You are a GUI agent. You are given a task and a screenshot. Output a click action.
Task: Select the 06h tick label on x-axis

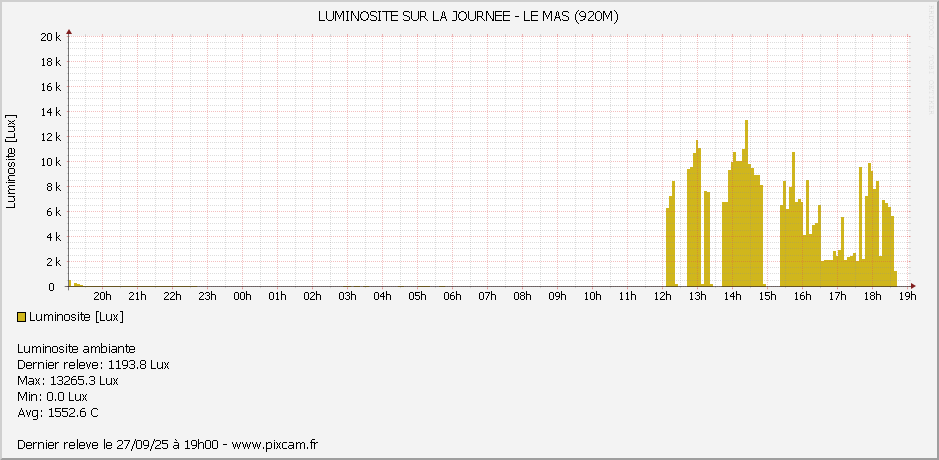[x=452, y=296]
